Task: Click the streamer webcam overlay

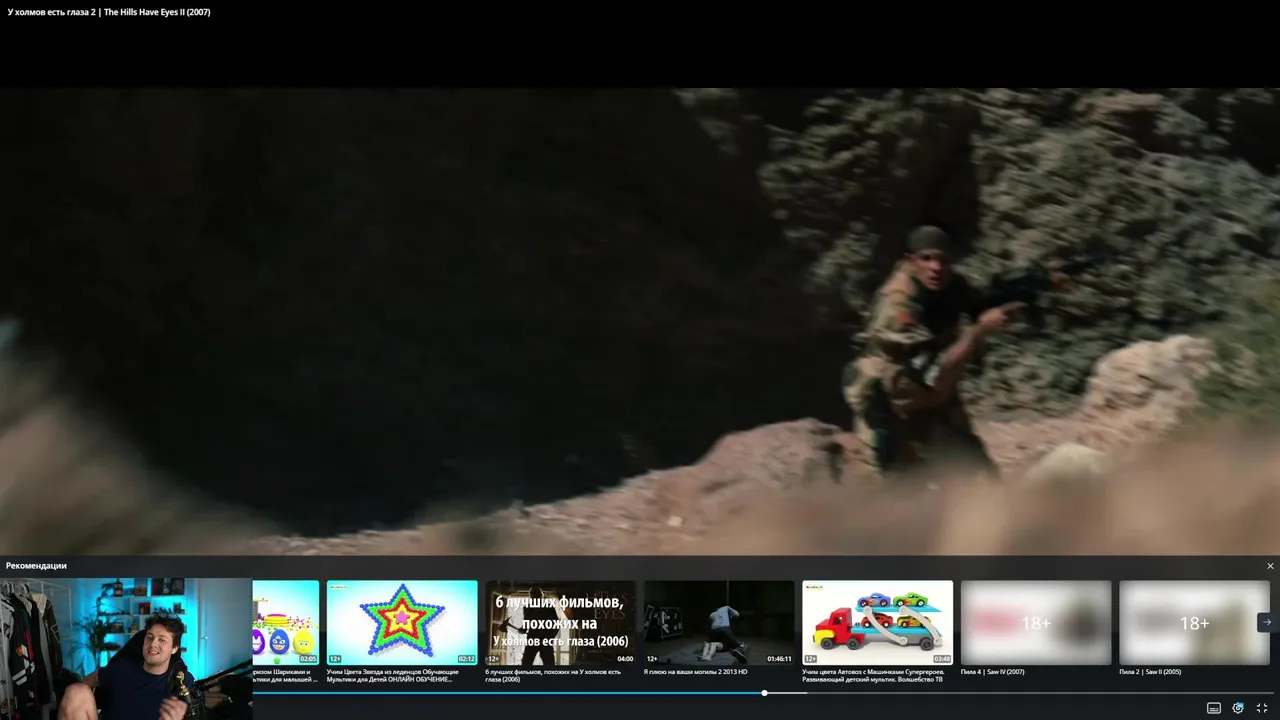Action: (x=126, y=649)
